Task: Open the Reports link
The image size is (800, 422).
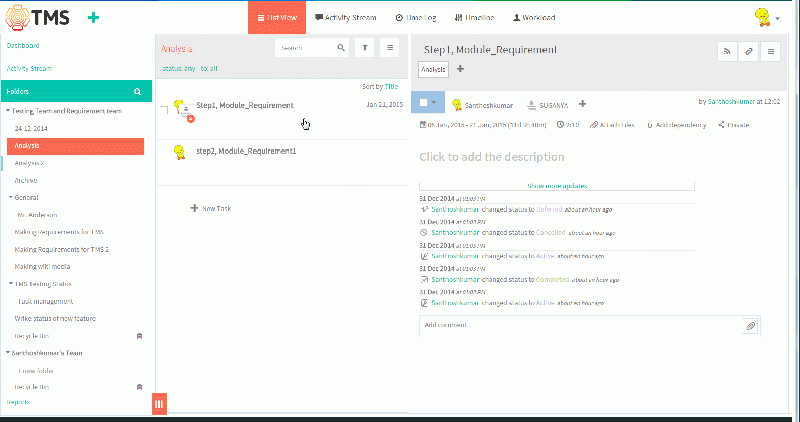Action: (x=18, y=402)
